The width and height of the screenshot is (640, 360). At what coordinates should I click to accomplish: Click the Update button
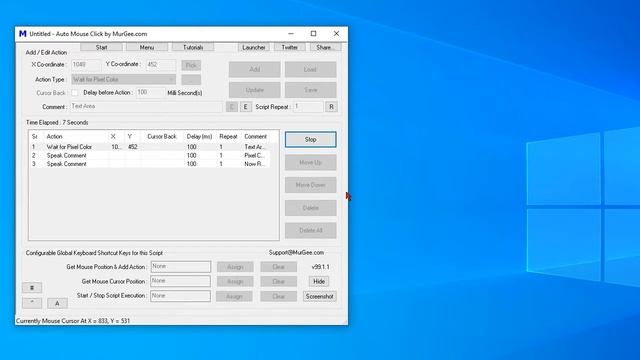tap(254, 90)
